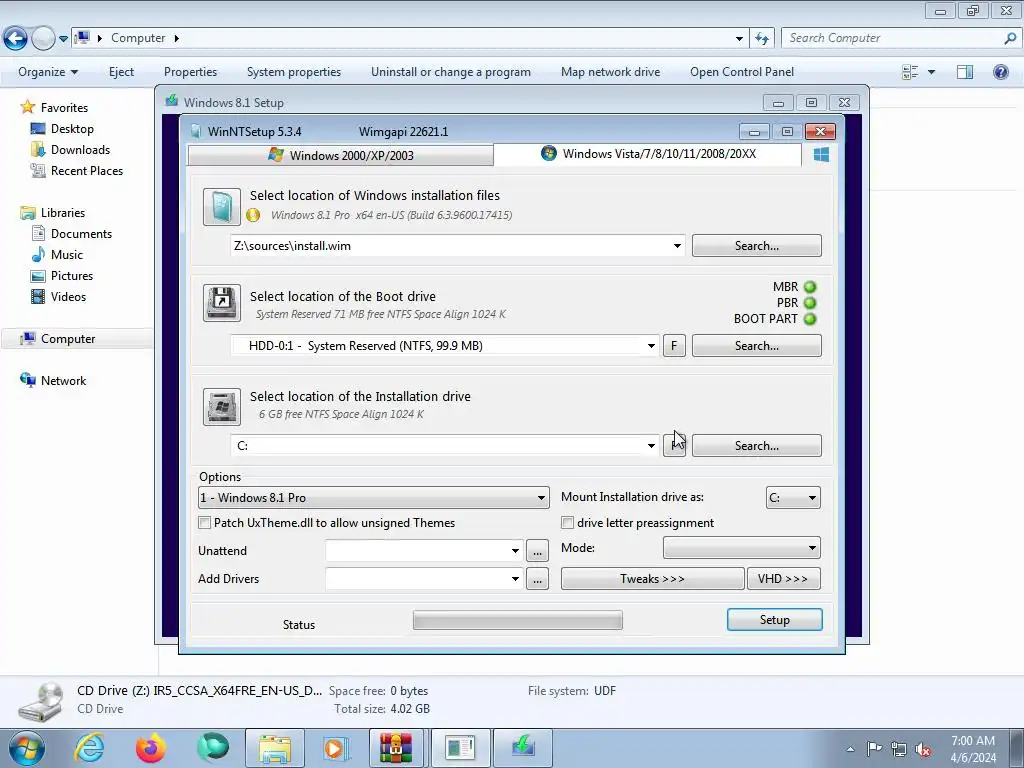Click the Action Center flag tray icon
The width and height of the screenshot is (1024, 768).
click(x=874, y=749)
